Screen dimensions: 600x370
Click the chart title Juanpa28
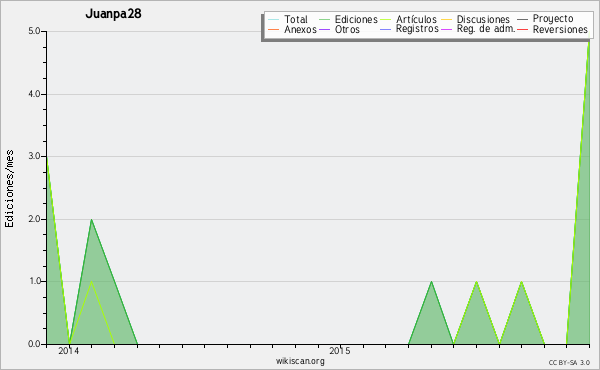[113, 14]
